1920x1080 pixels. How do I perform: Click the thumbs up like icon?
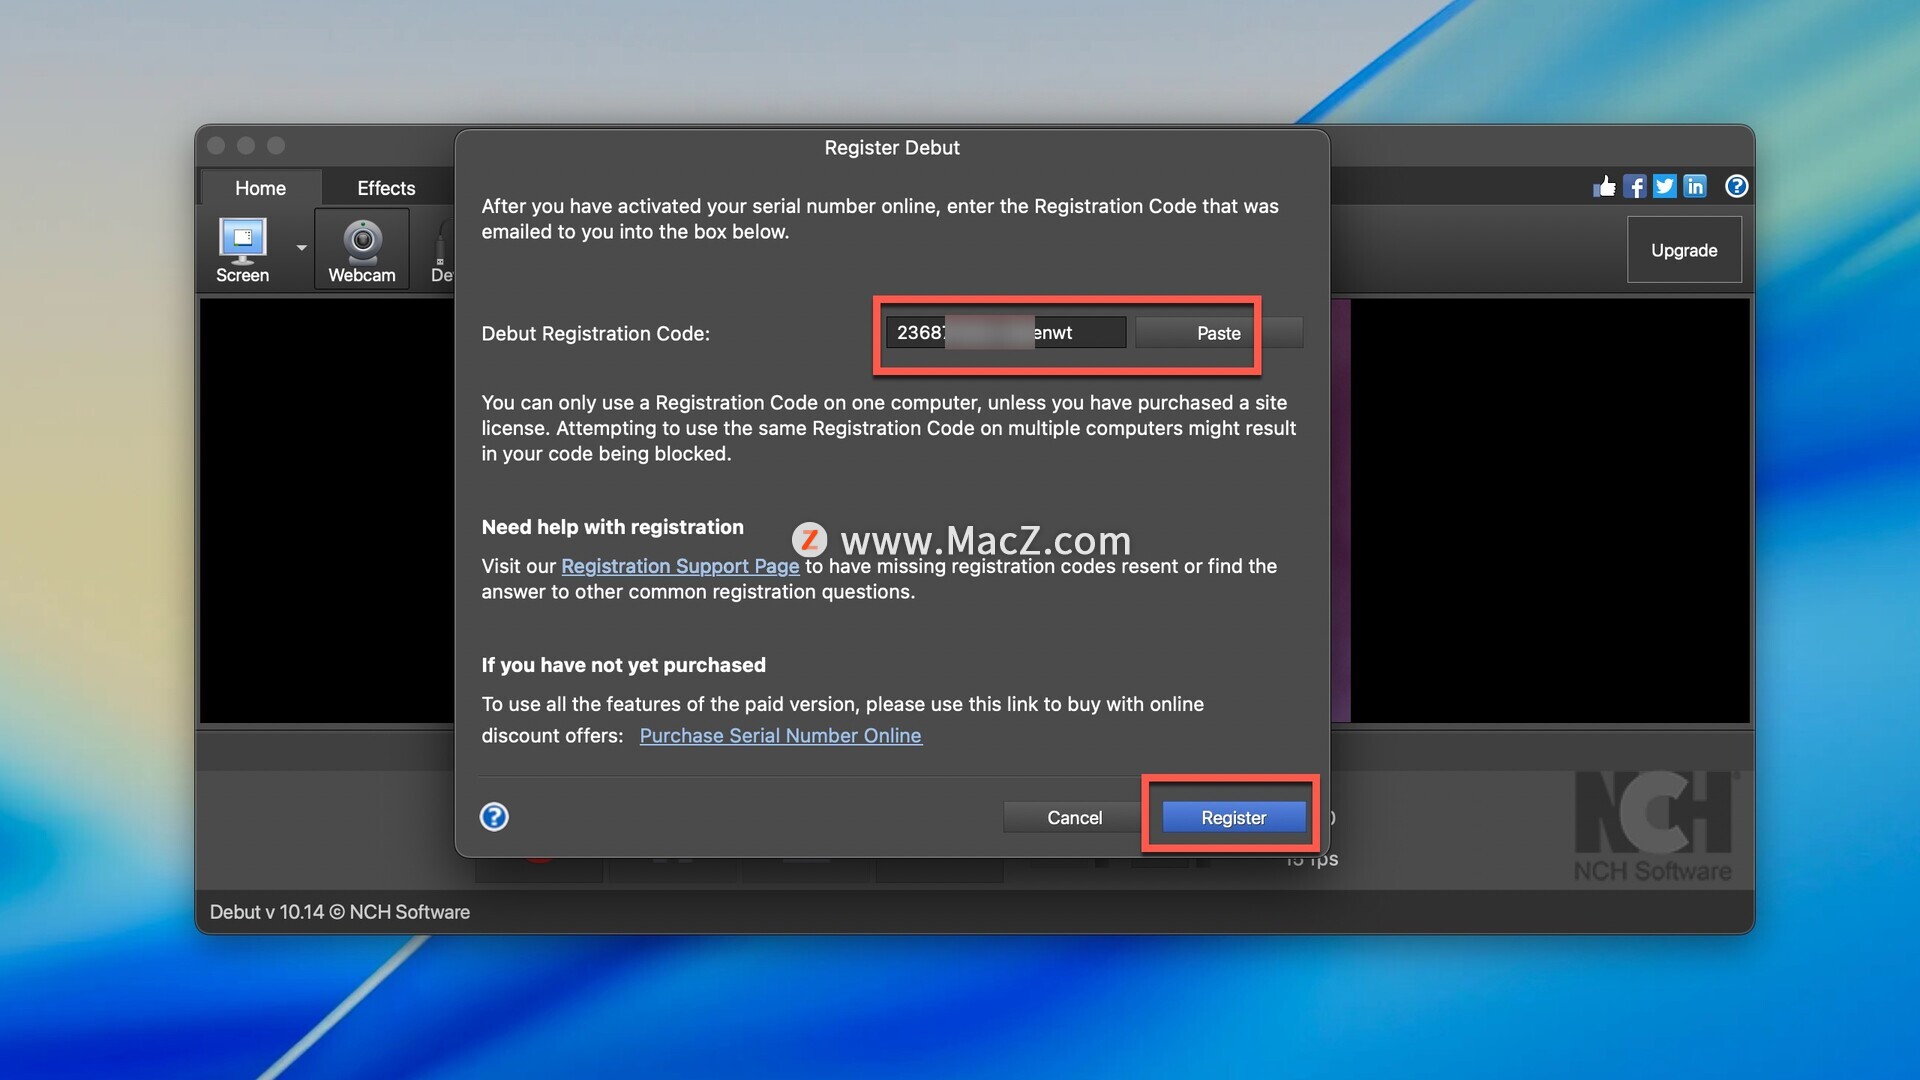(1604, 187)
